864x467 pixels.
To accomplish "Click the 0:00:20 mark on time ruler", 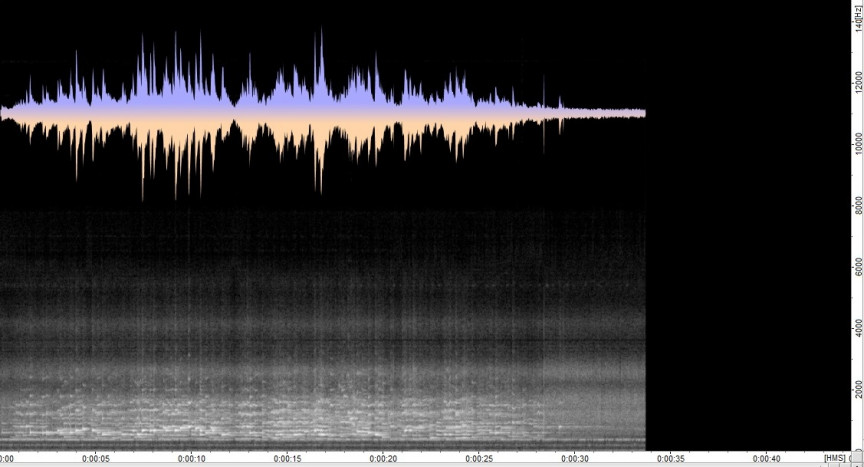I will click(383, 459).
